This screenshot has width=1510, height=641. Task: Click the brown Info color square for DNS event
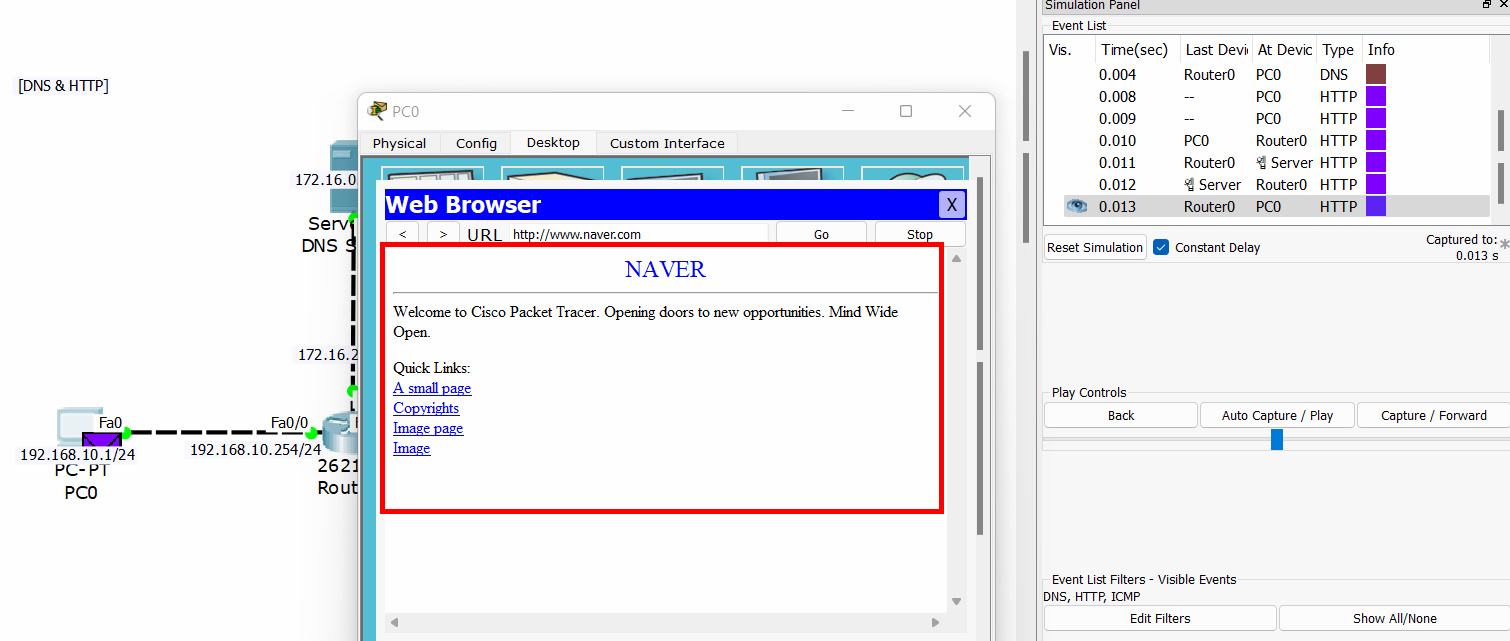coord(1376,74)
